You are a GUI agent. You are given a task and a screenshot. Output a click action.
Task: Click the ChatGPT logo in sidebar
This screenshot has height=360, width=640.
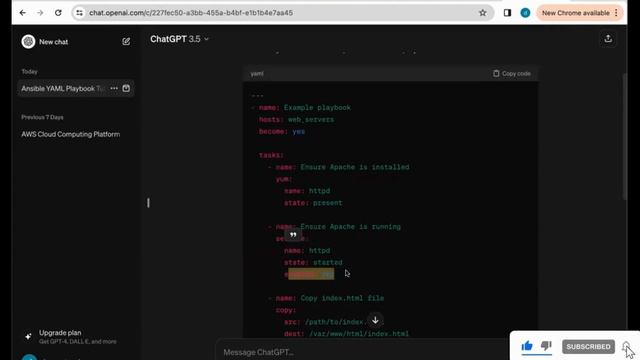28,42
